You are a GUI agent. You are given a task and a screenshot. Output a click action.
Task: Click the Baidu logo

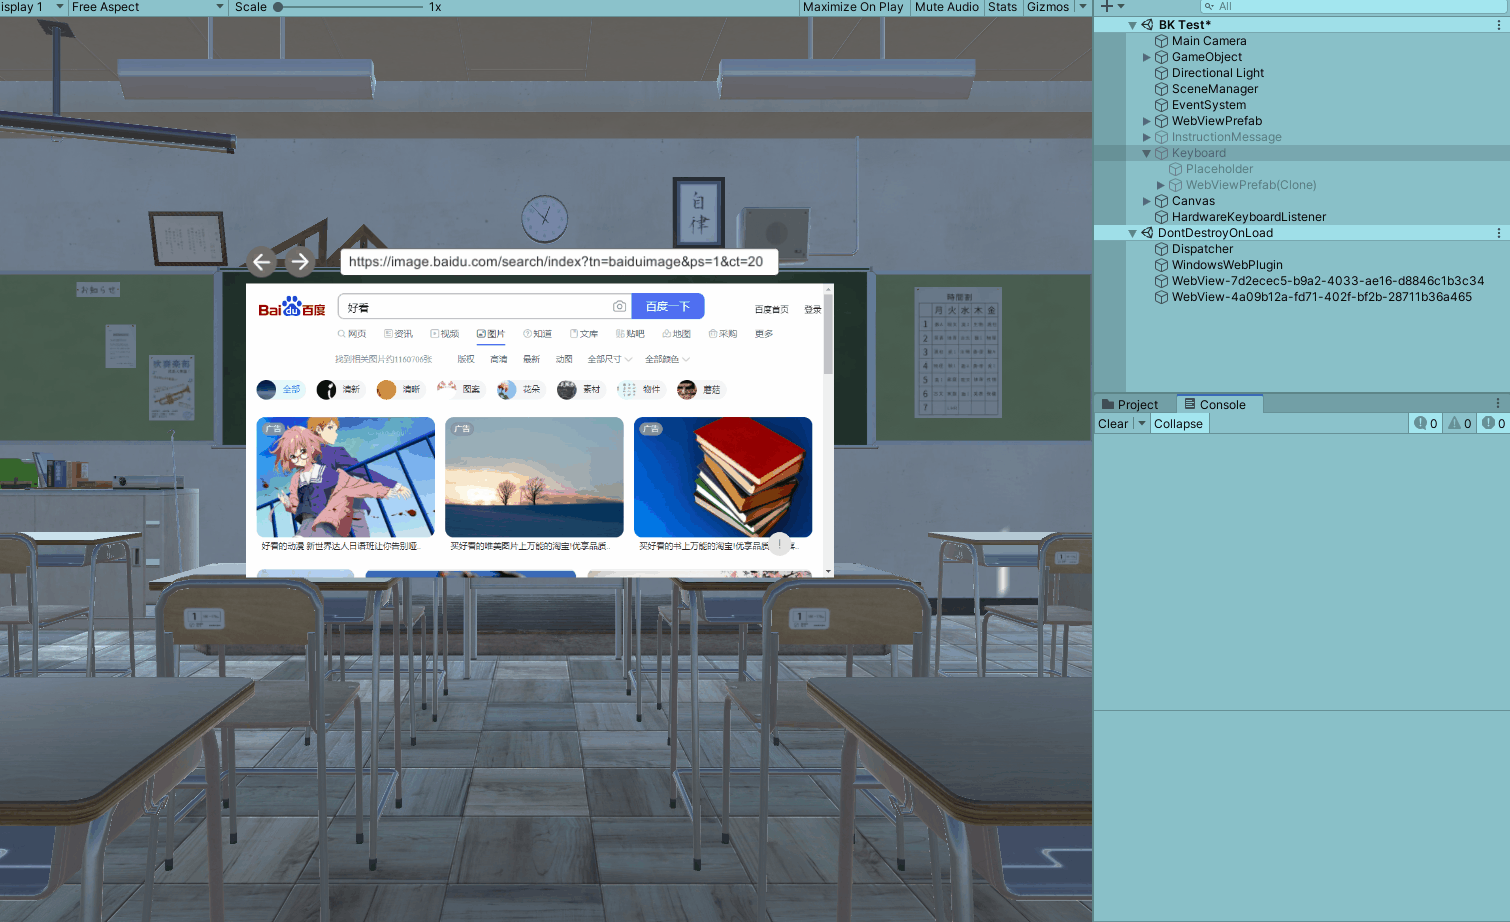291,306
